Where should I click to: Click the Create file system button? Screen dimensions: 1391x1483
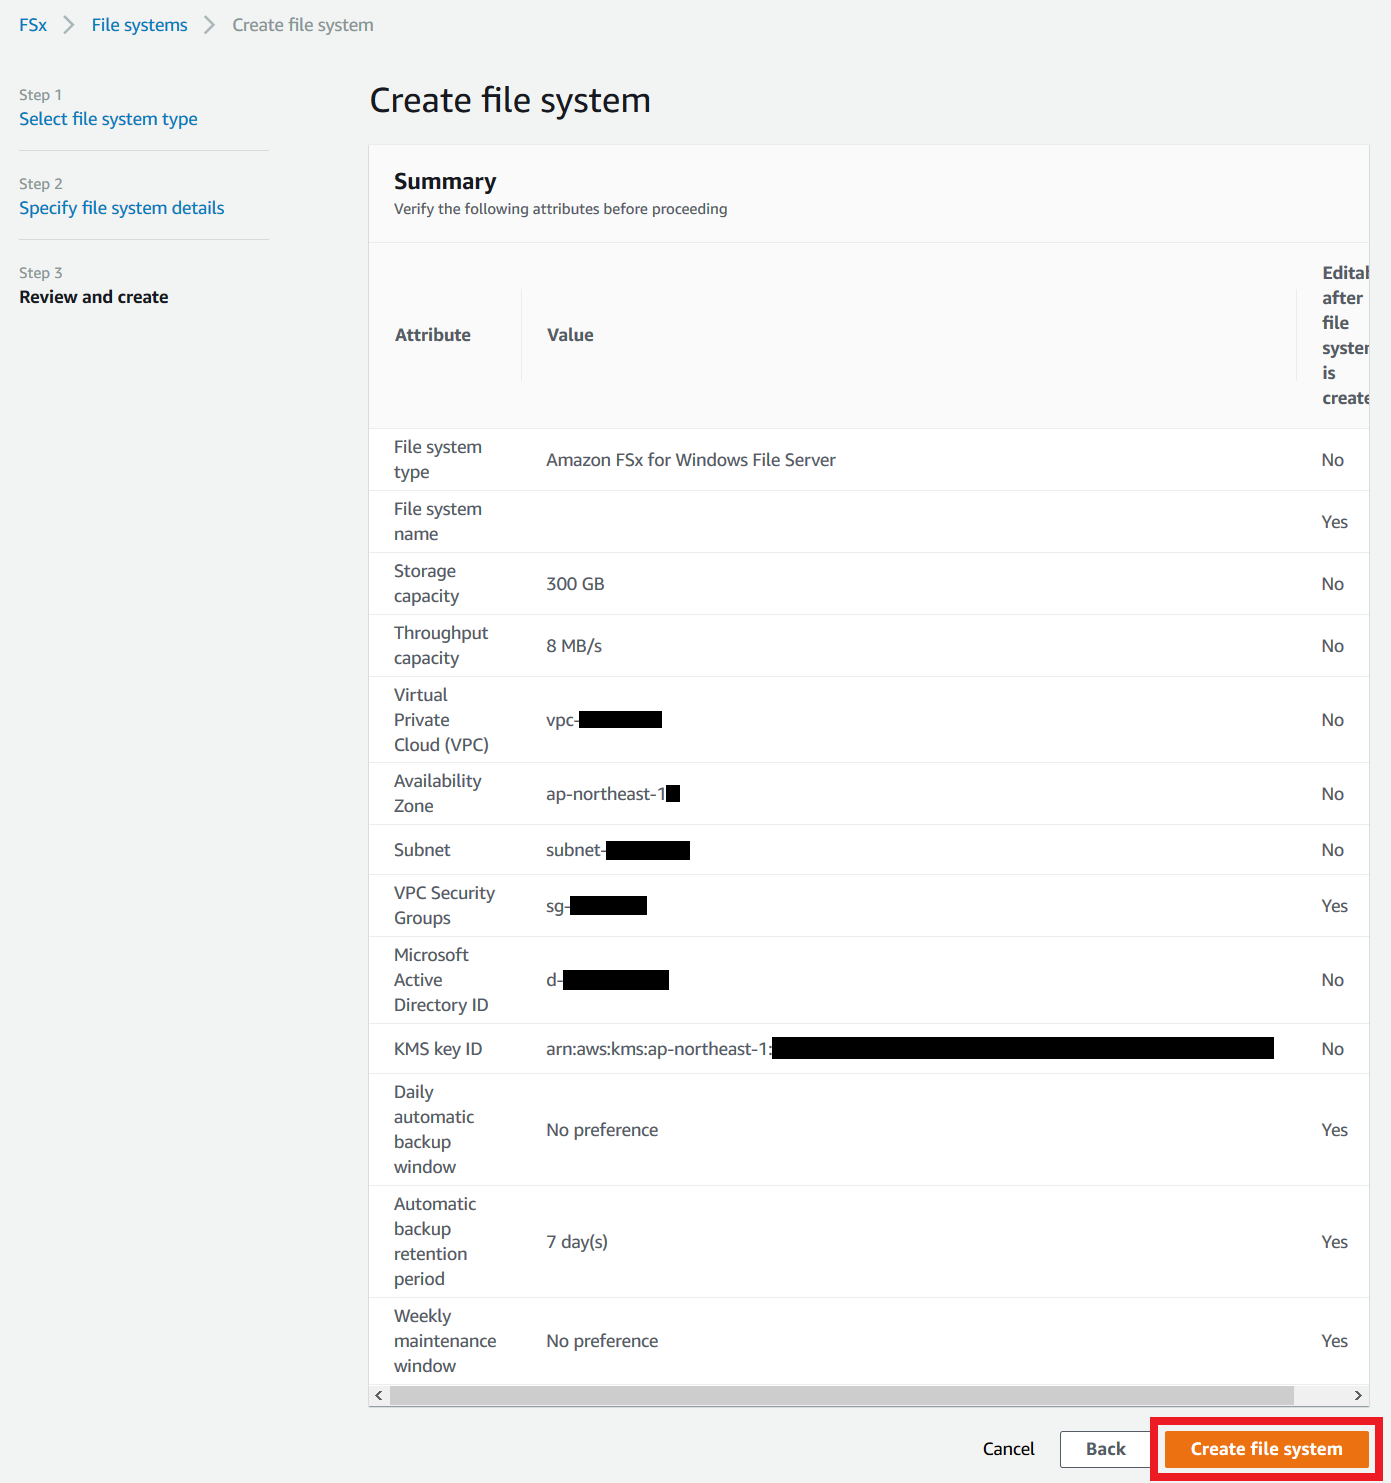pyautogui.click(x=1266, y=1449)
